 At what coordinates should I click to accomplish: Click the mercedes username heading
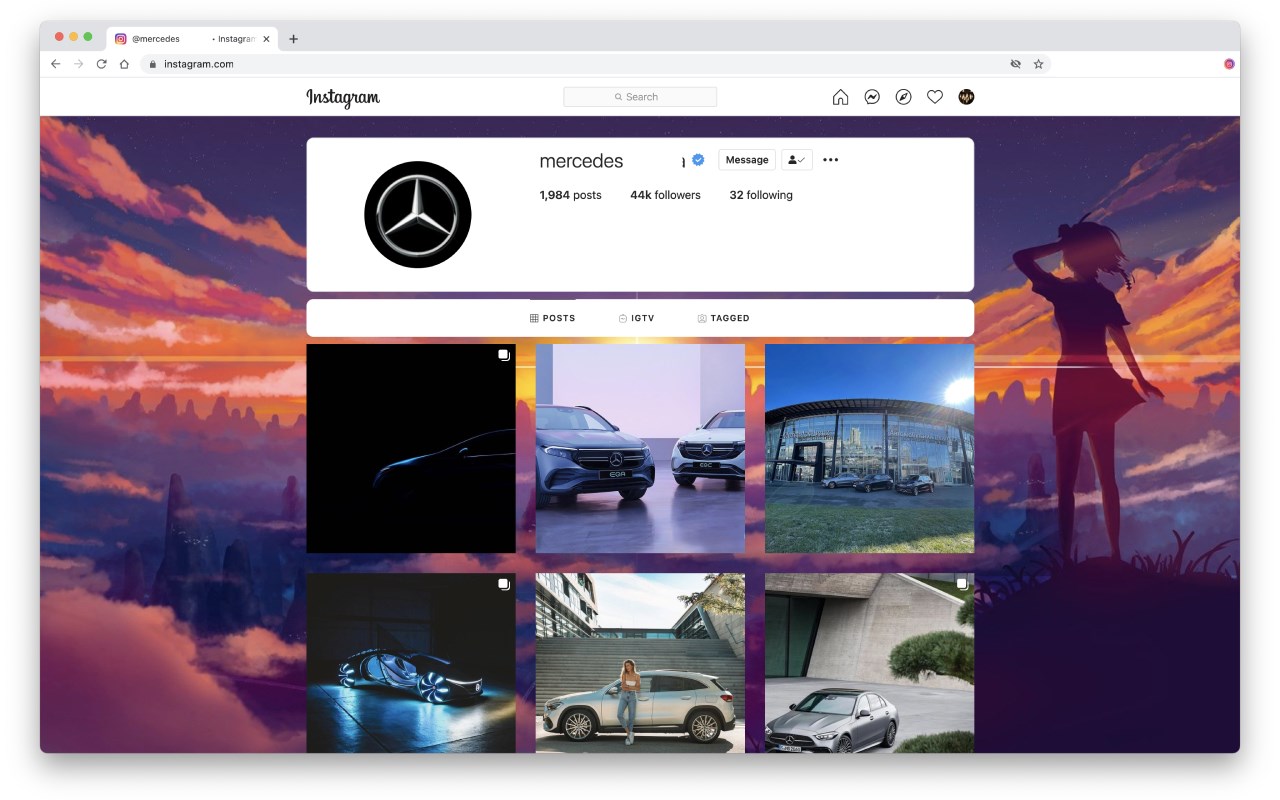[581, 161]
